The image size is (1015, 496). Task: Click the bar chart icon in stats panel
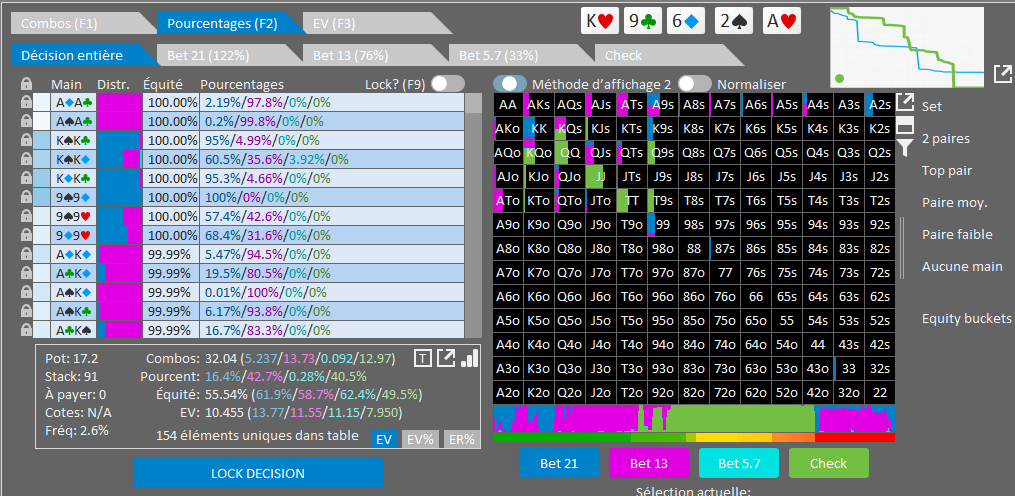coord(469,358)
